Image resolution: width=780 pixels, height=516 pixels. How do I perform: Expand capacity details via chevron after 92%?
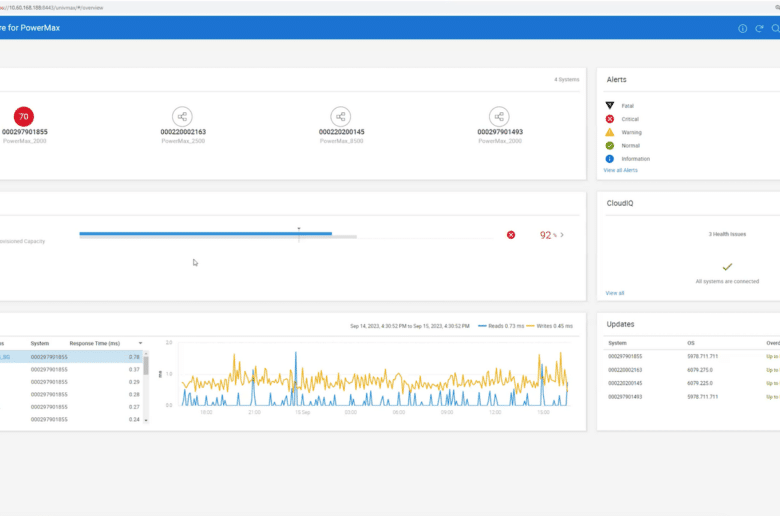pyautogui.click(x=562, y=235)
